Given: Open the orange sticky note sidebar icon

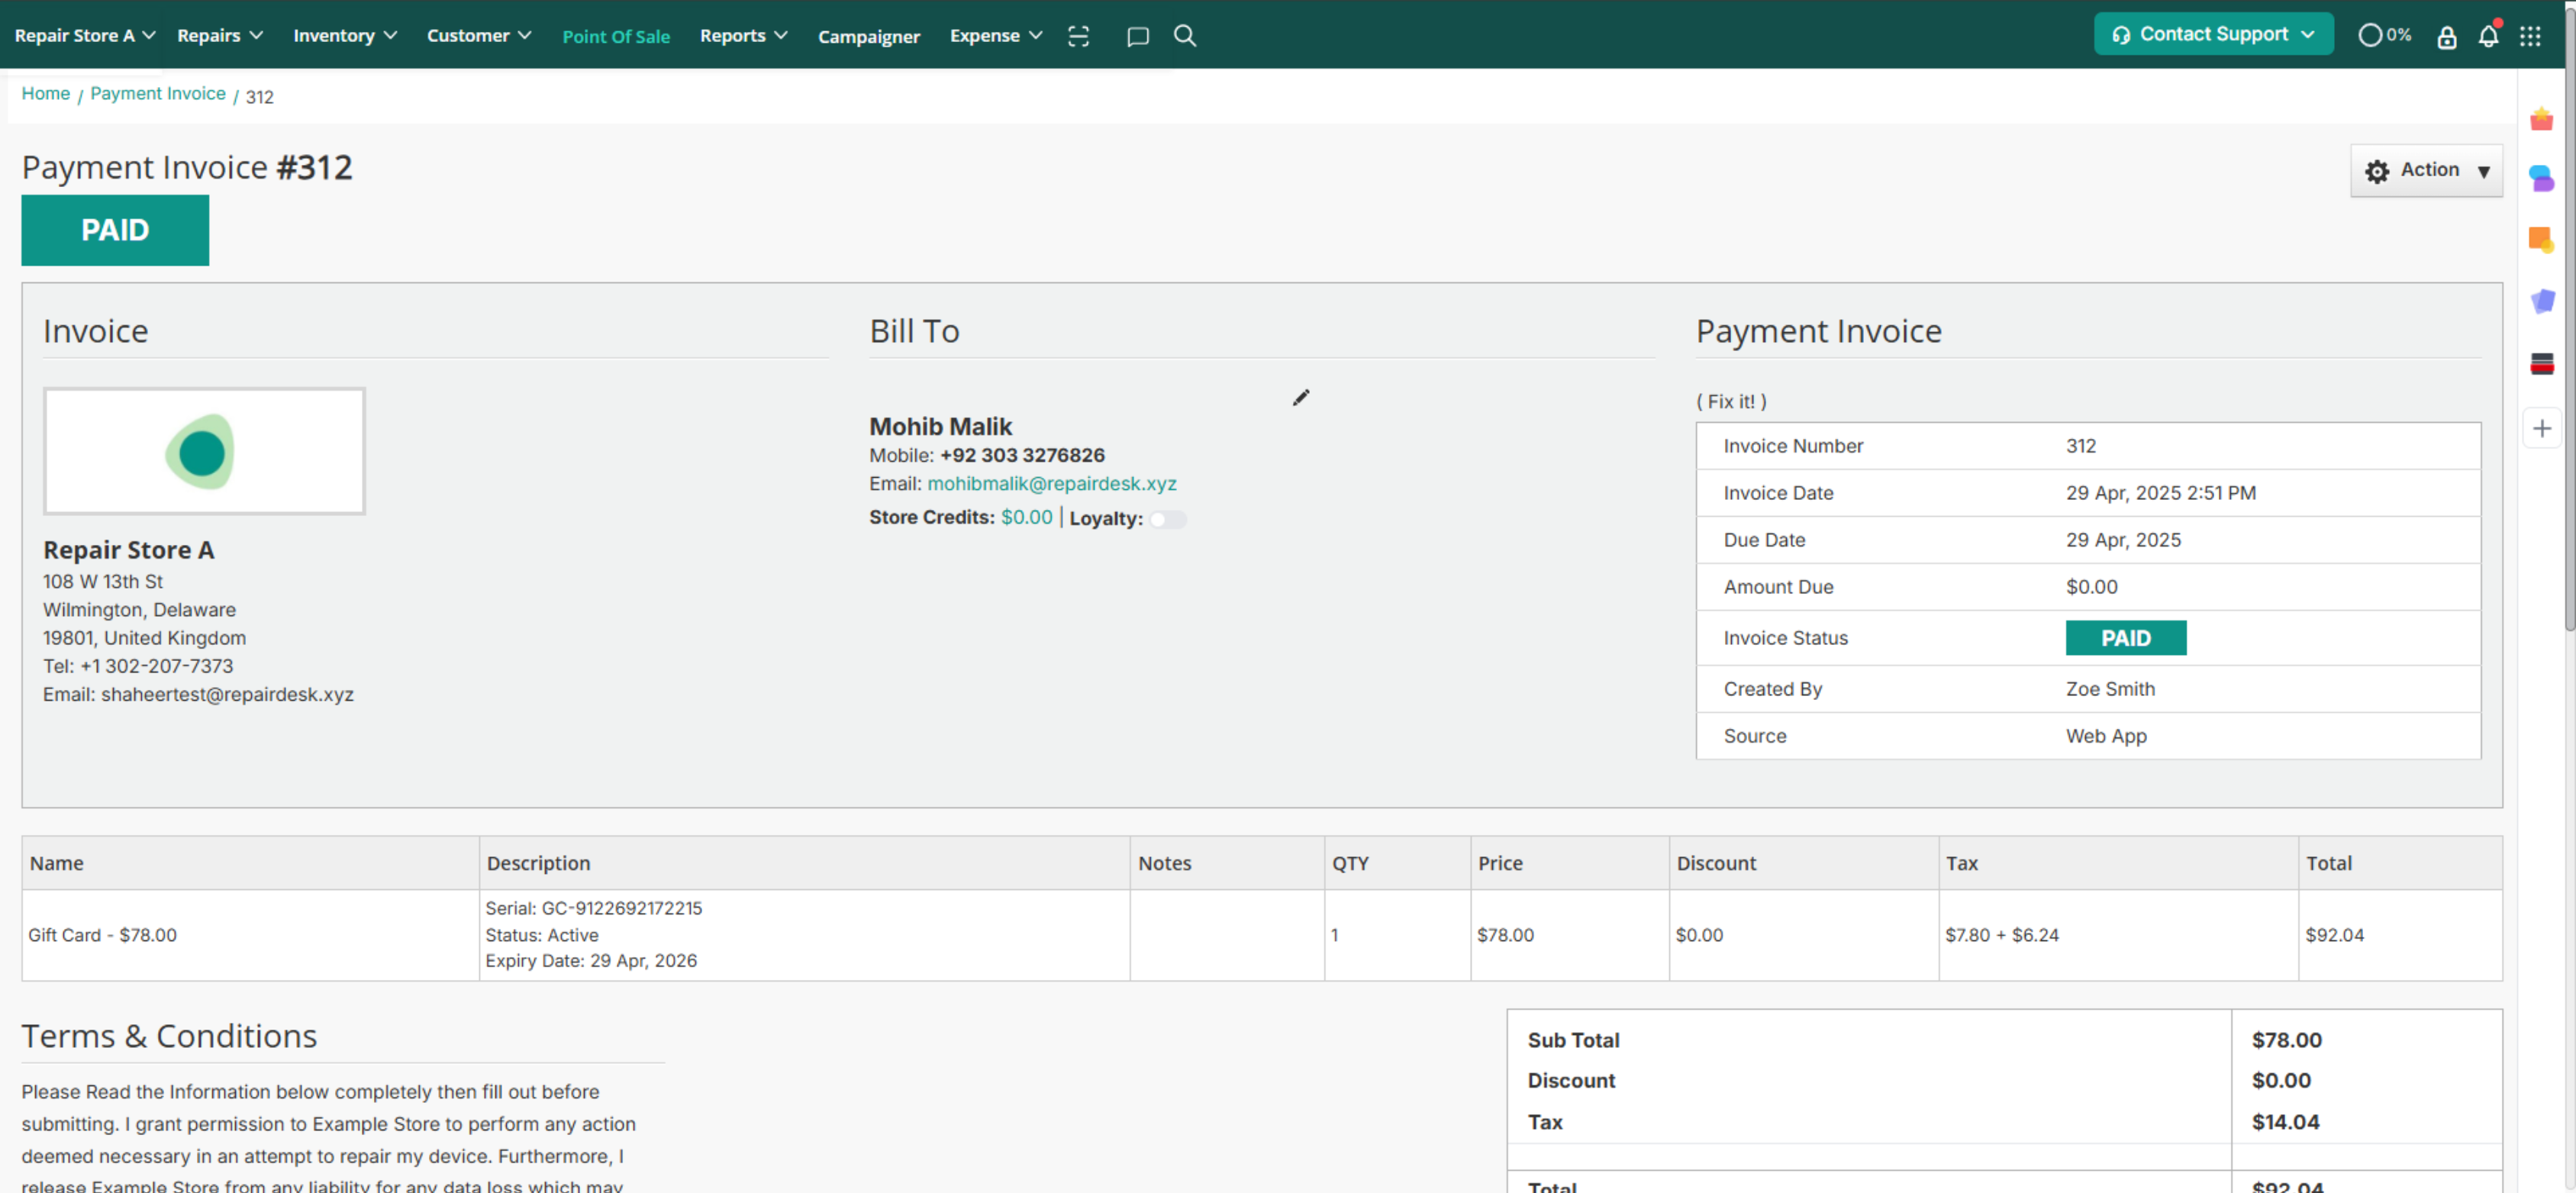Looking at the screenshot, I should coord(2541,240).
